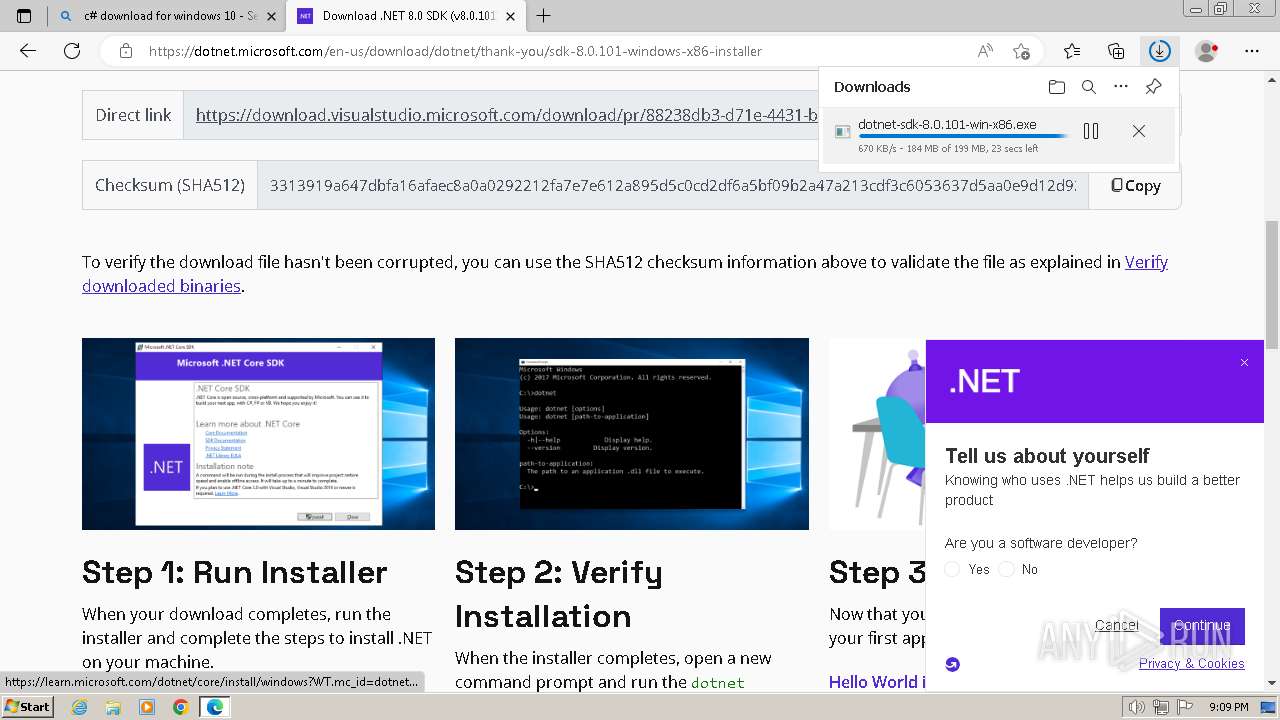This screenshot has height=720, width=1280.
Task: Click the checksum text field
Action: [x=673, y=185]
